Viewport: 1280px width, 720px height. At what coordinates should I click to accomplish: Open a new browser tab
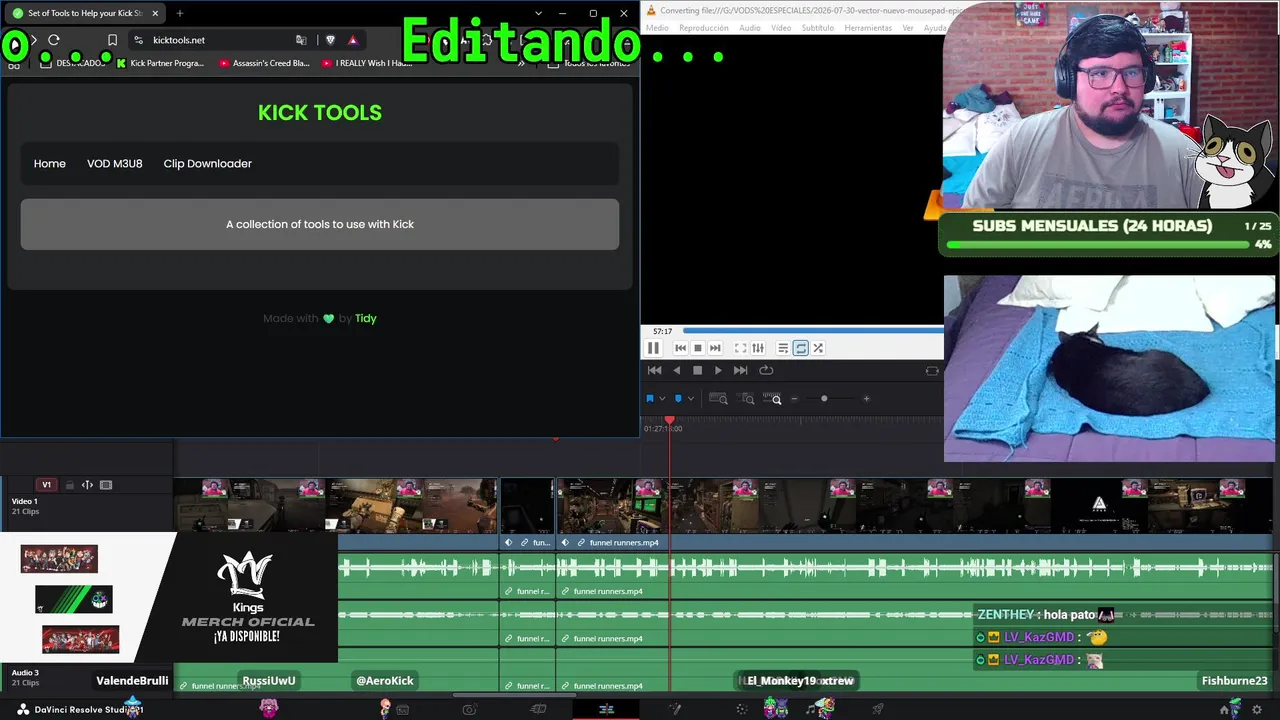click(x=180, y=14)
